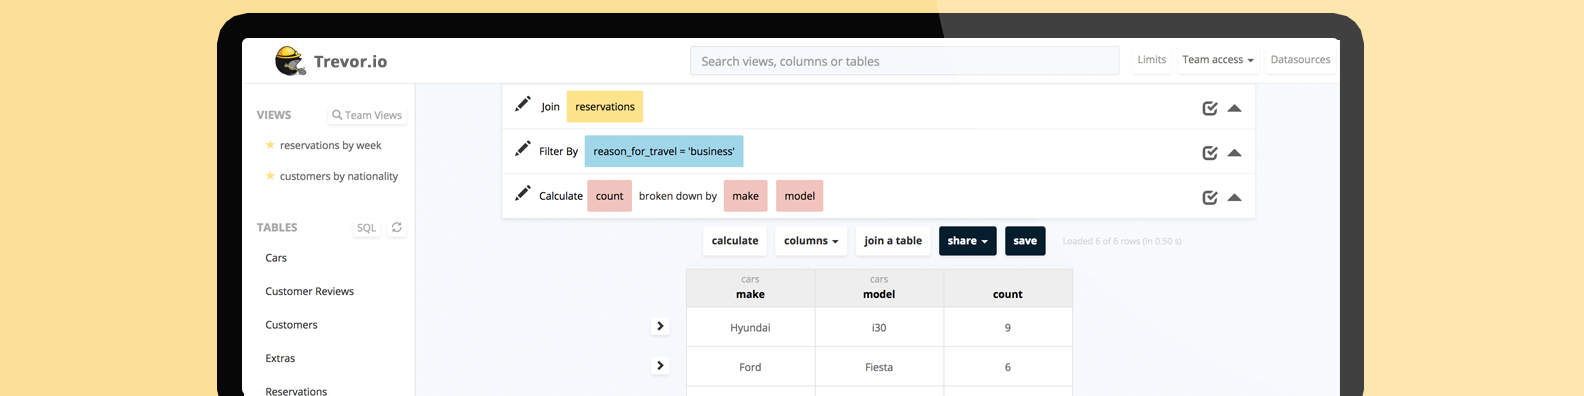Focus the search views, columns or tables field
This screenshot has height=396, width=1584.
(905, 61)
